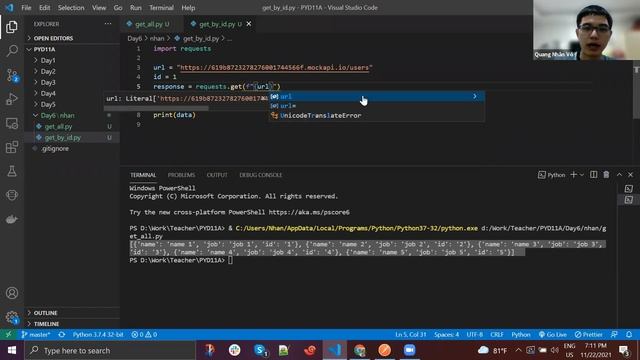Switch to the get_all.py editor tab
The height and width of the screenshot is (360, 640).
151,24
